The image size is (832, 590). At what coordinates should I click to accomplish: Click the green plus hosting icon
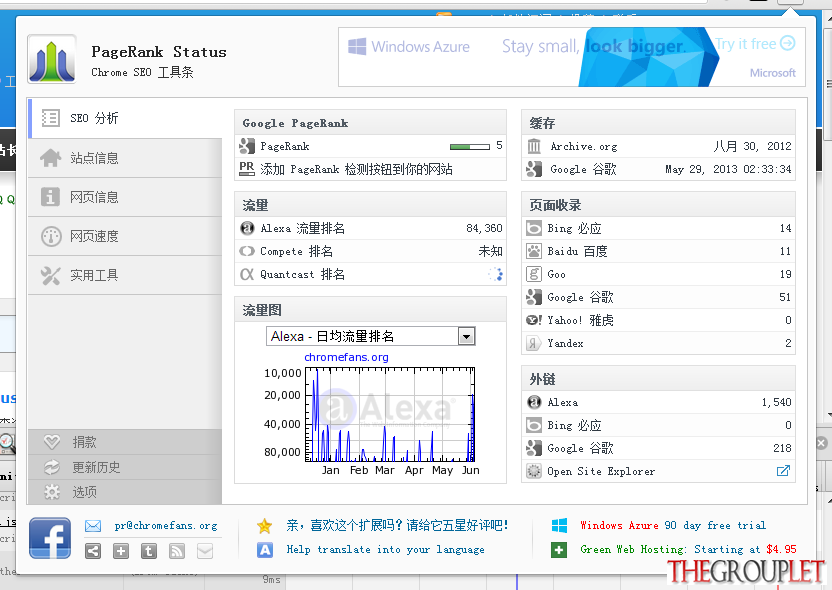pyautogui.click(x=559, y=550)
